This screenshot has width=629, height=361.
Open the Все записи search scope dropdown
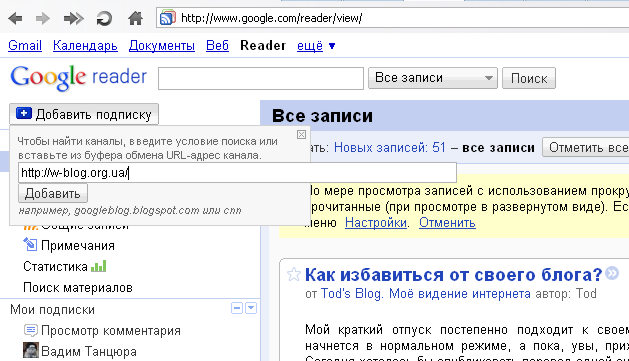(433, 78)
